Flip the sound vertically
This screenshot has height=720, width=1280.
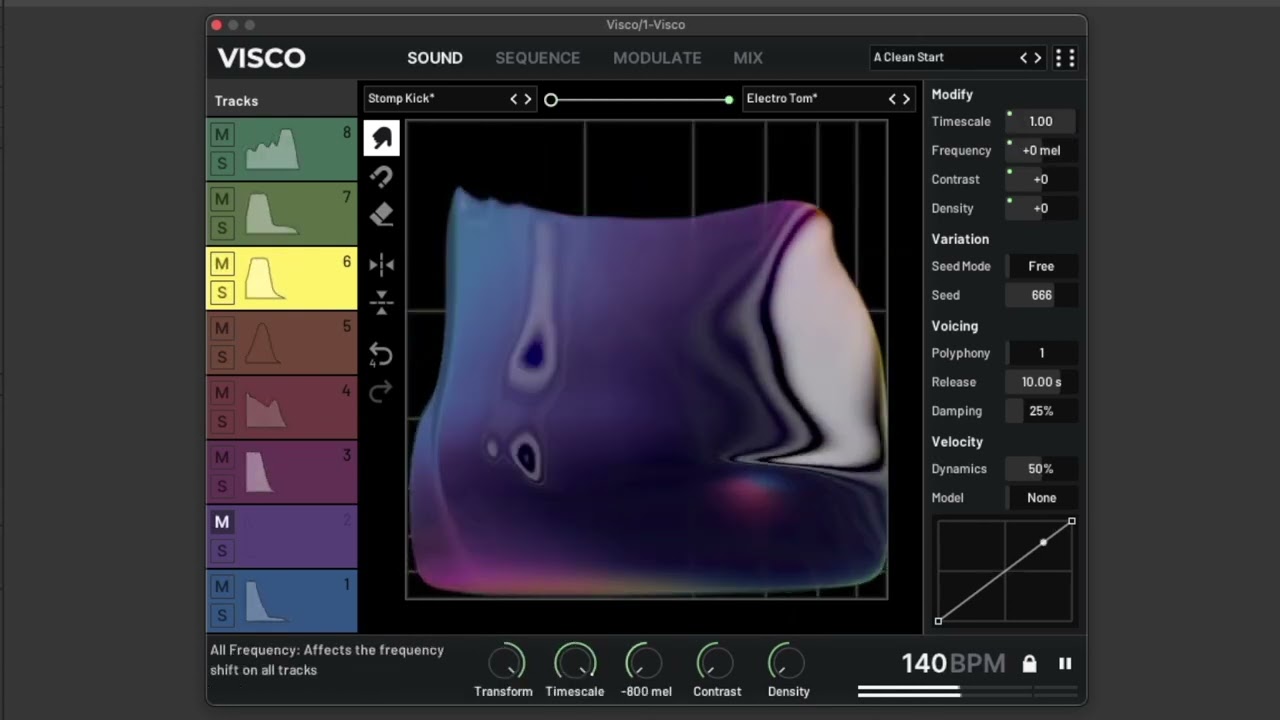point(381,302)
